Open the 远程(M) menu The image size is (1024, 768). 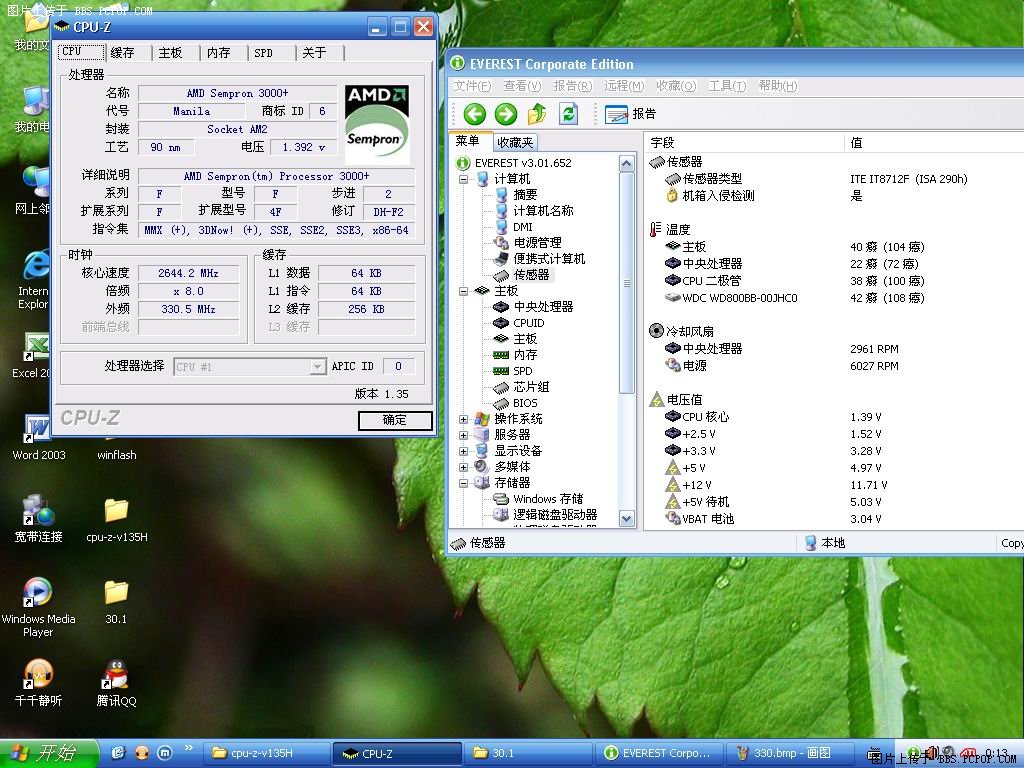pyautogui.click(x=624, y=86)
